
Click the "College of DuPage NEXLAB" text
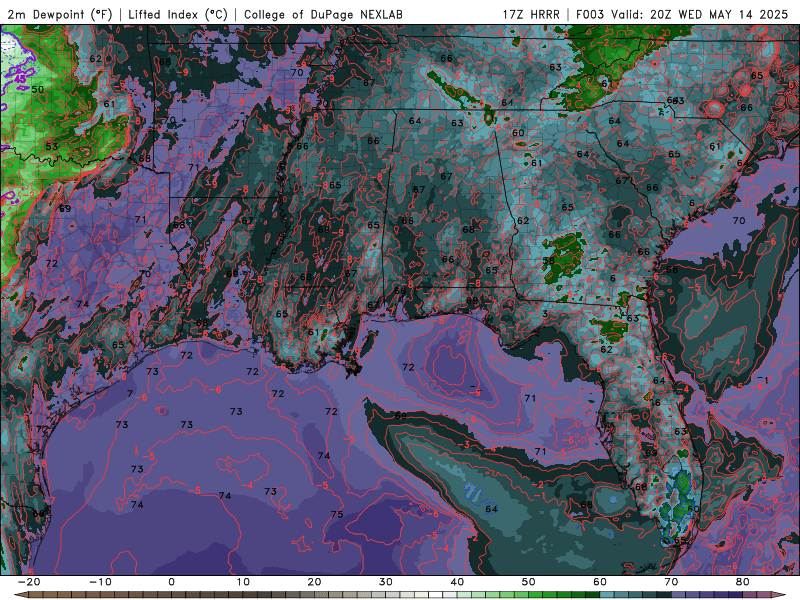pyautogui.click(x=323, y=14)
